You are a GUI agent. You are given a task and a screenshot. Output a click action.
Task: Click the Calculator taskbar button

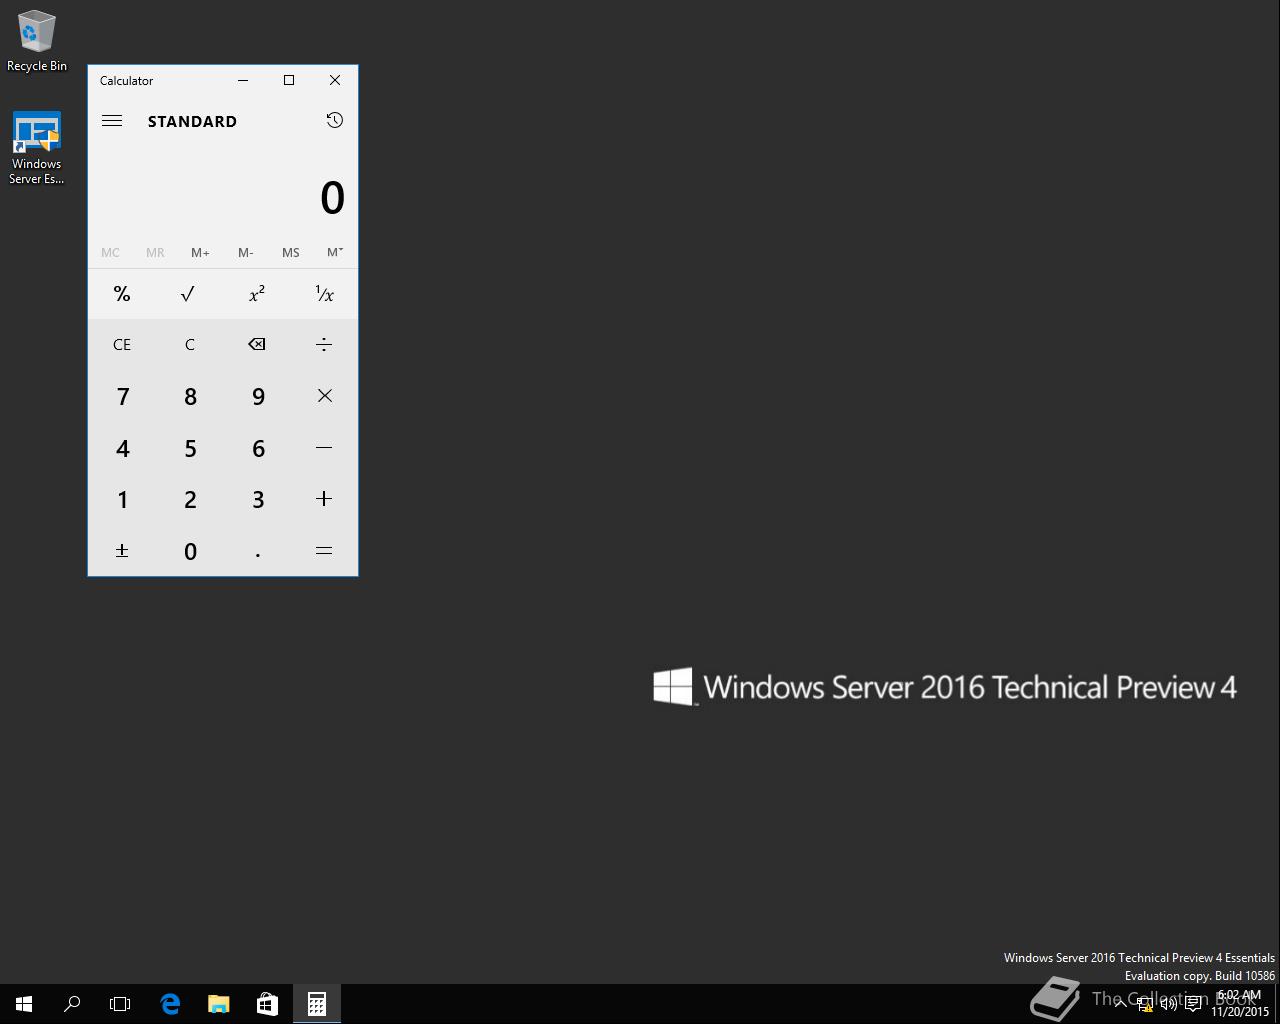click(x=316, y=1004)
